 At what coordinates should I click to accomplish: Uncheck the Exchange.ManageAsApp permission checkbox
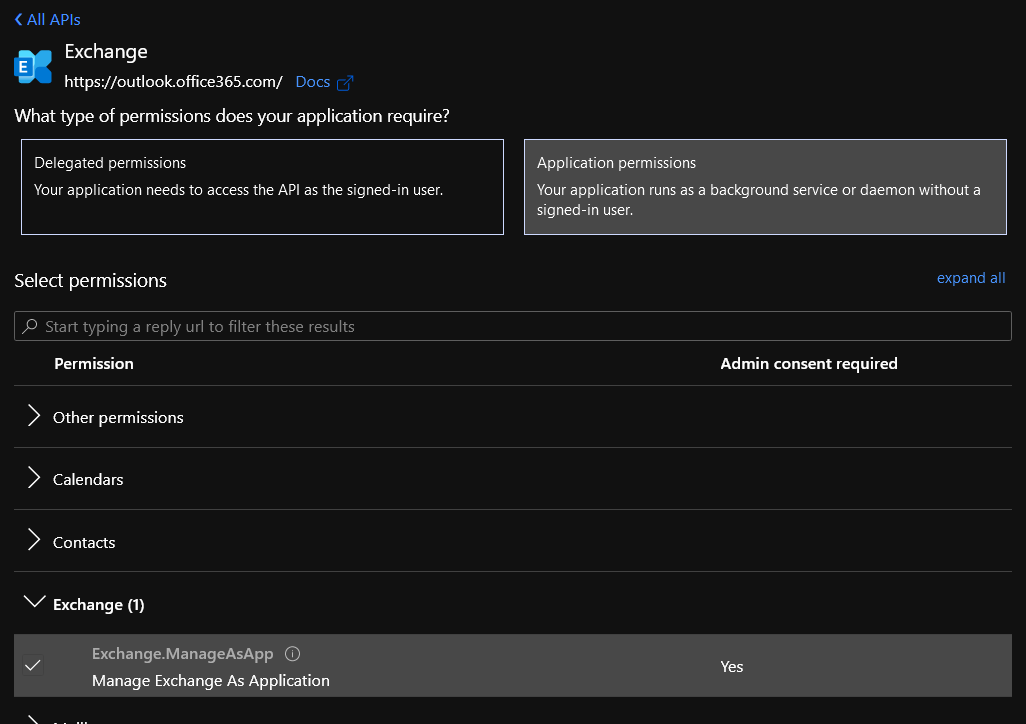[x=33, y=666]
